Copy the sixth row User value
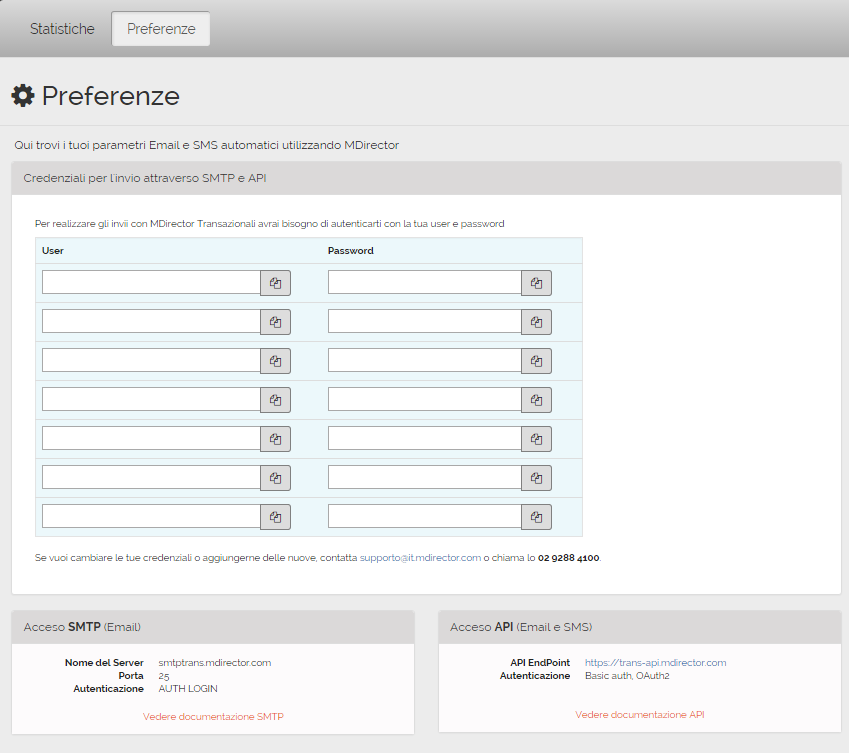This screenshot has width=849, height=753. point(275,478)
